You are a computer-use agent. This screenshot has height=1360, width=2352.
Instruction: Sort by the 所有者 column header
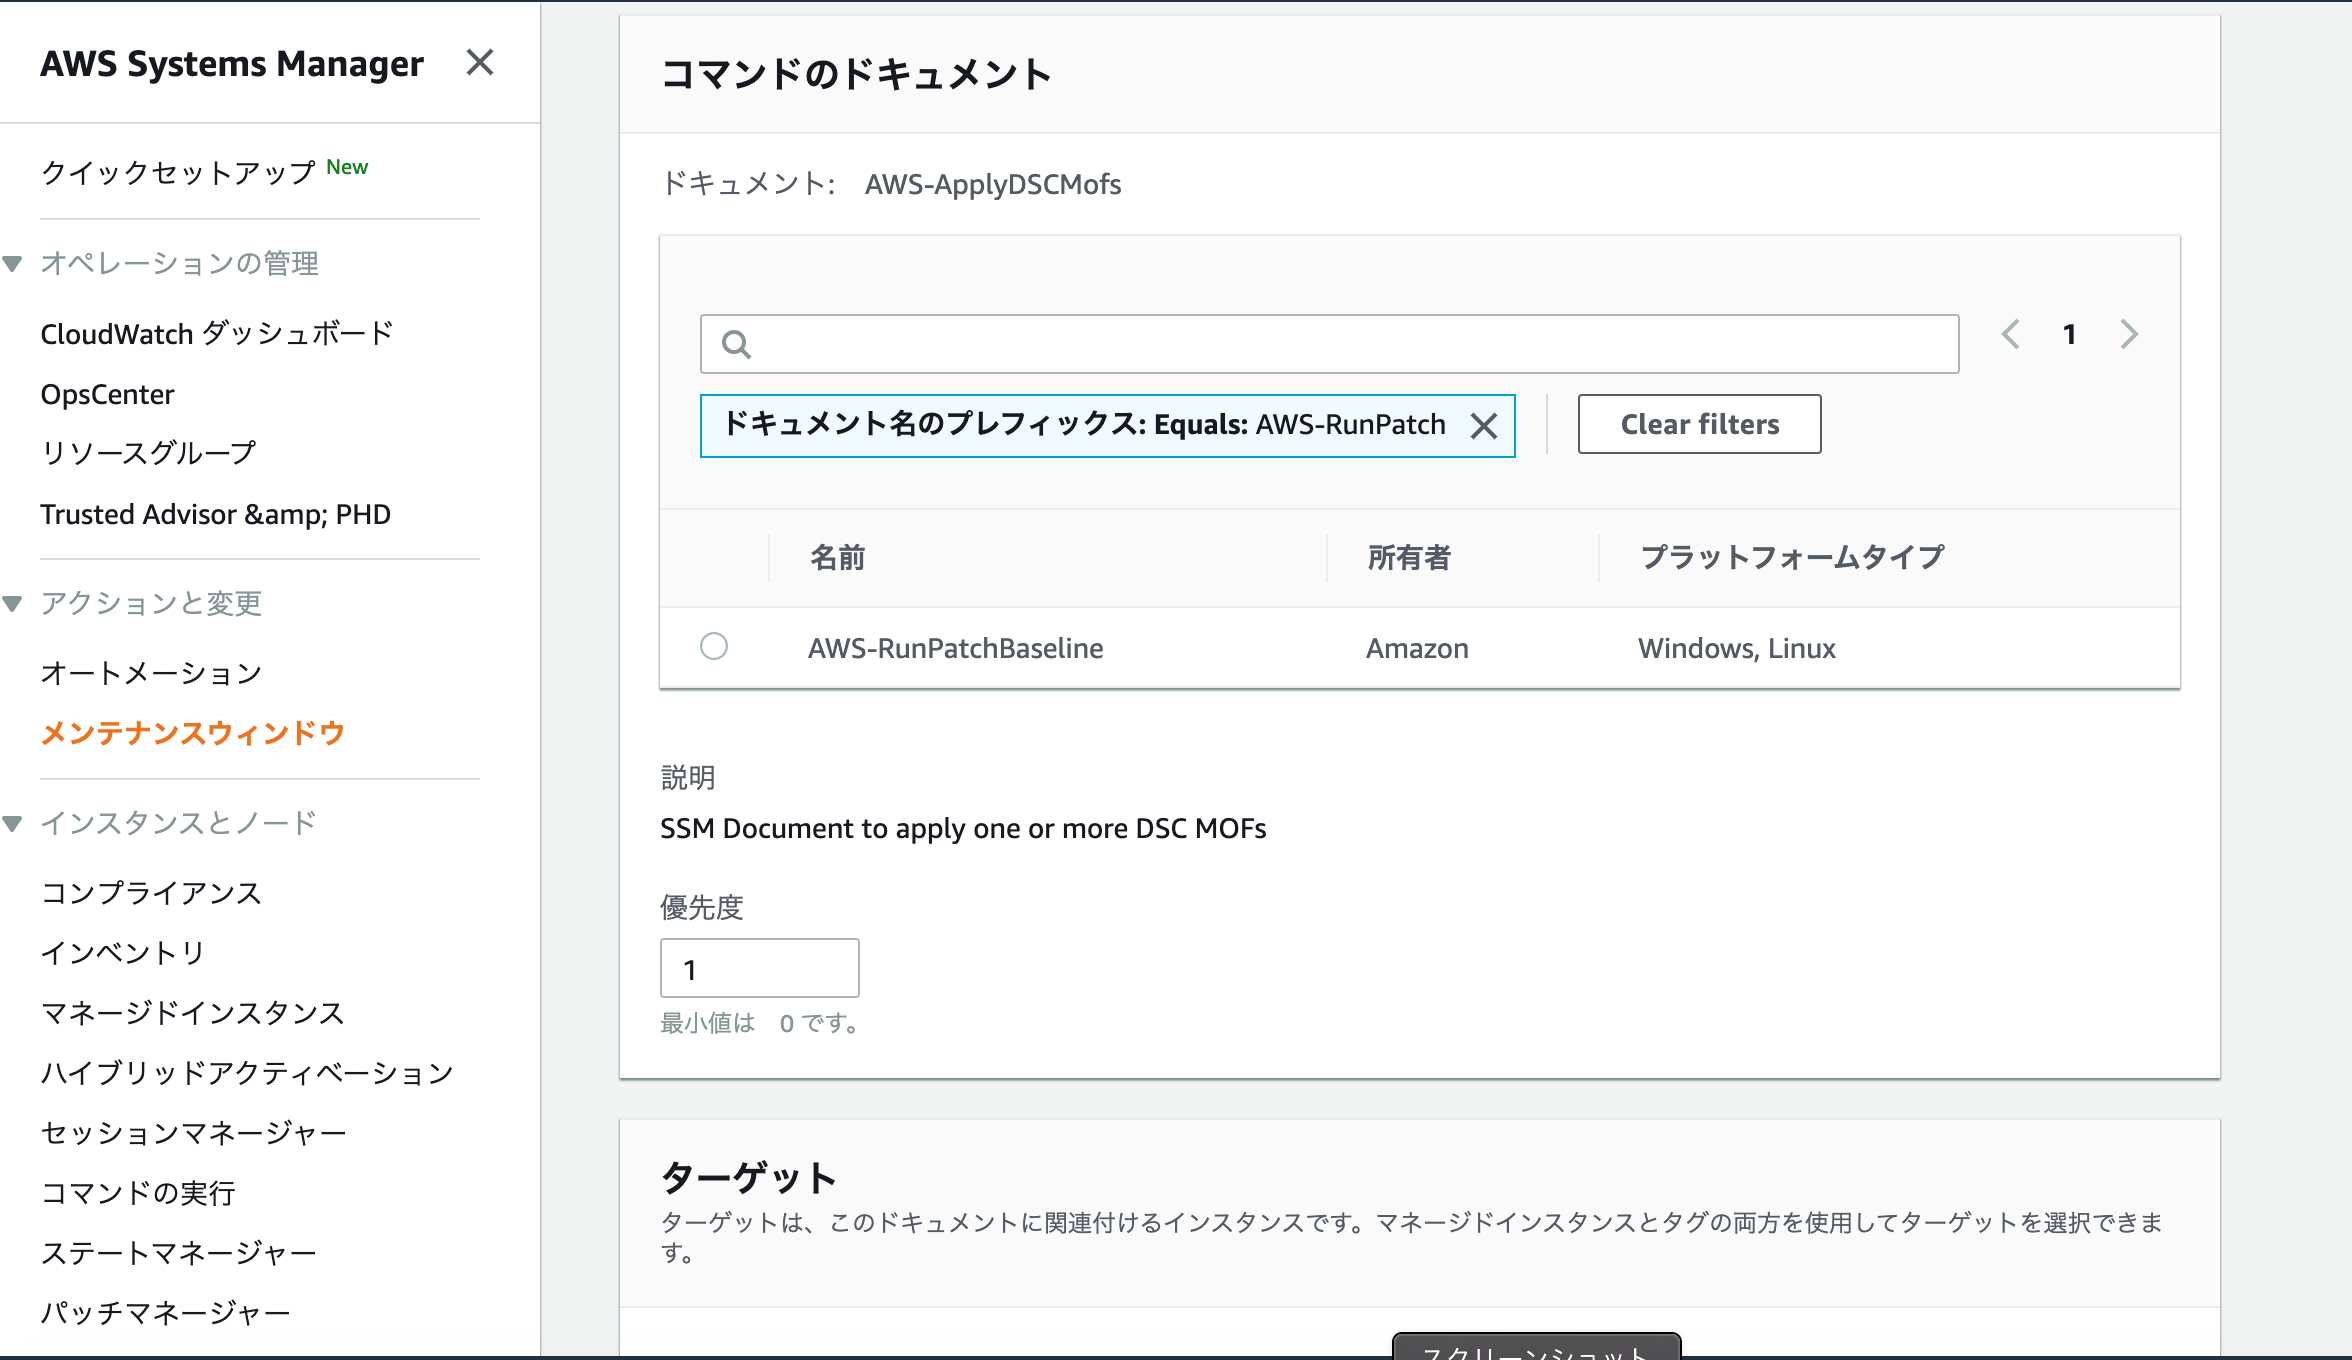click(1409, 557)
